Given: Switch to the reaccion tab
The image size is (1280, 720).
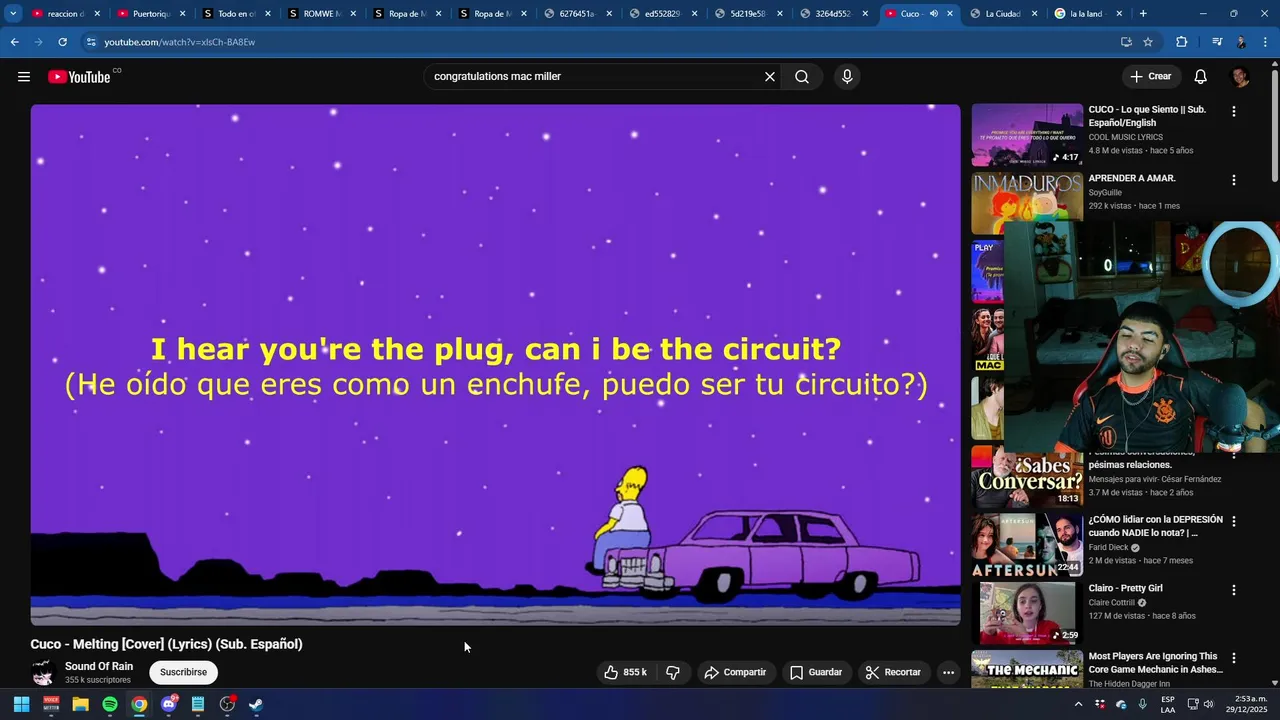Looking at the screenshot, I should 66,14.
